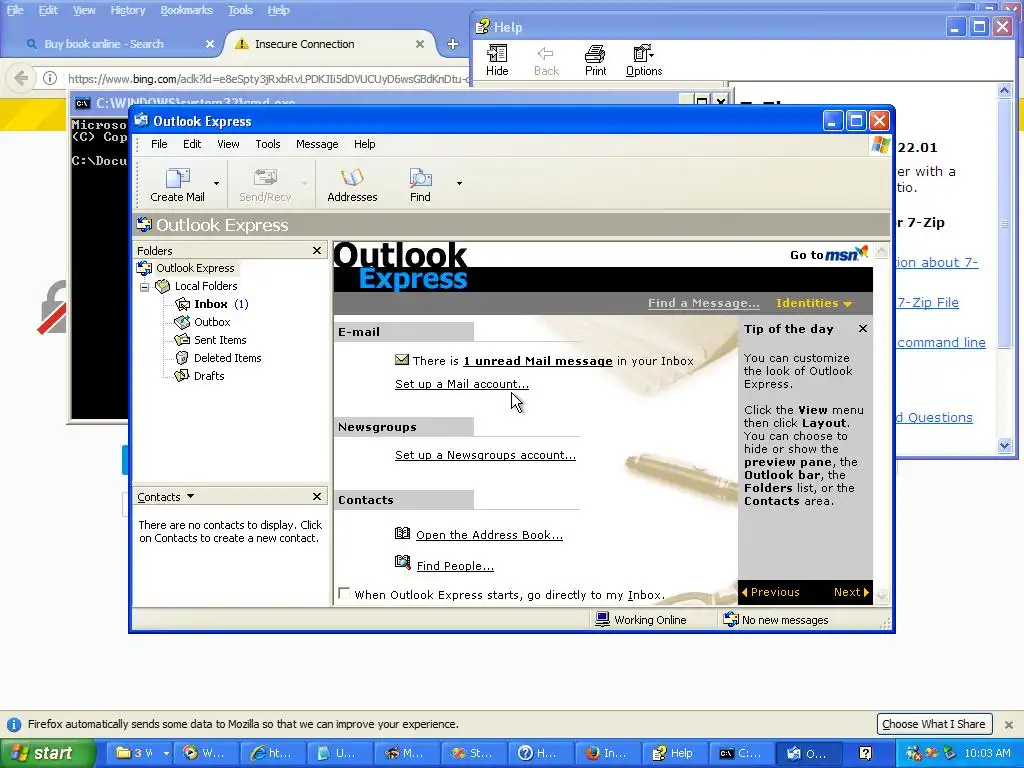Open the Outbox folder icon
This screenshot has height=768, width=1024.
coord(182,322)
